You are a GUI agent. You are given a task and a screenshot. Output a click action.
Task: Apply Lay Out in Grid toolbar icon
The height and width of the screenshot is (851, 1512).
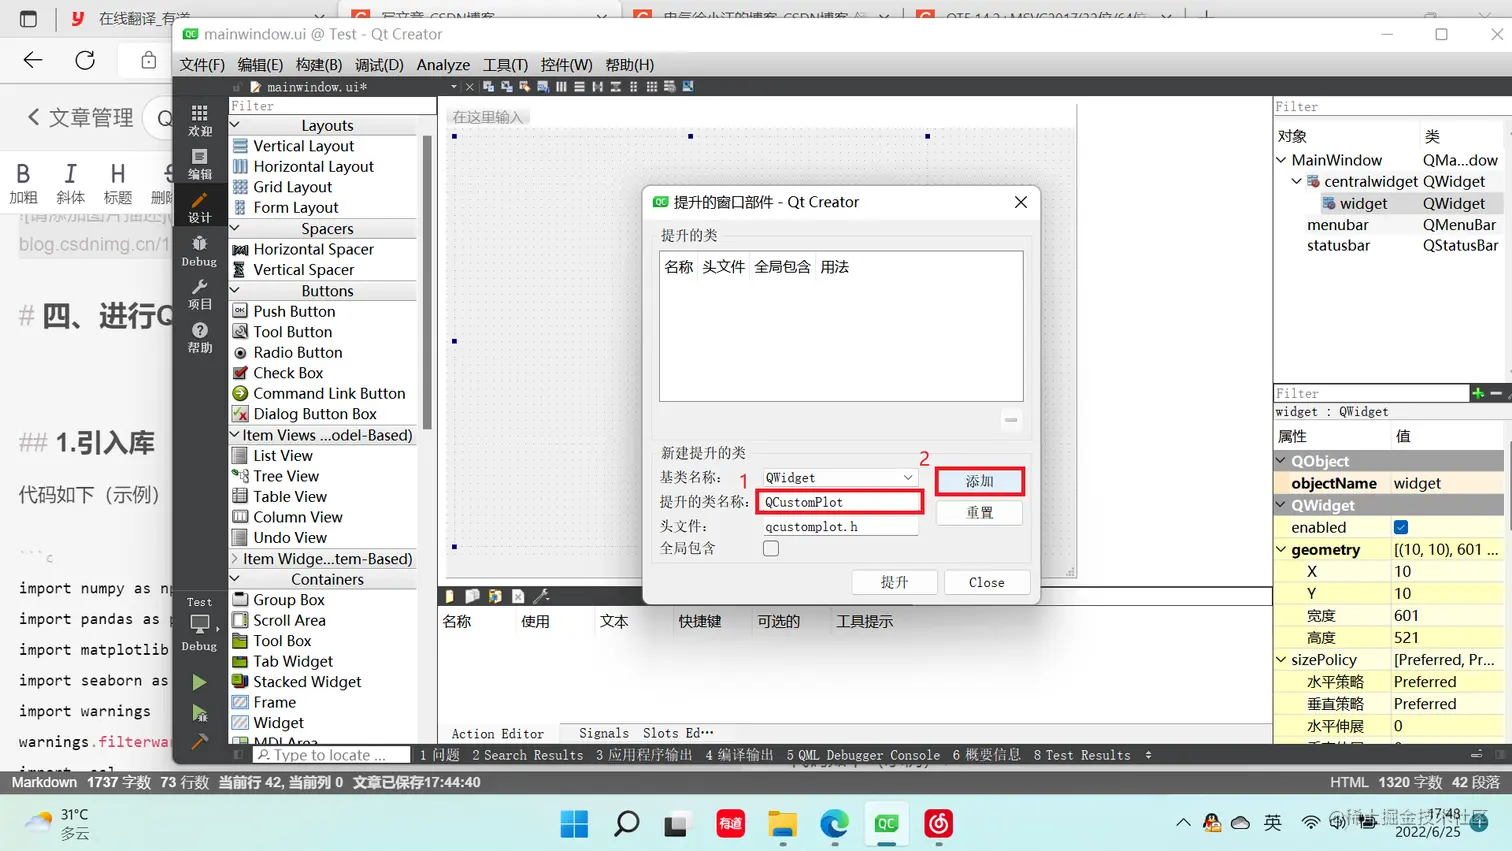651,87
